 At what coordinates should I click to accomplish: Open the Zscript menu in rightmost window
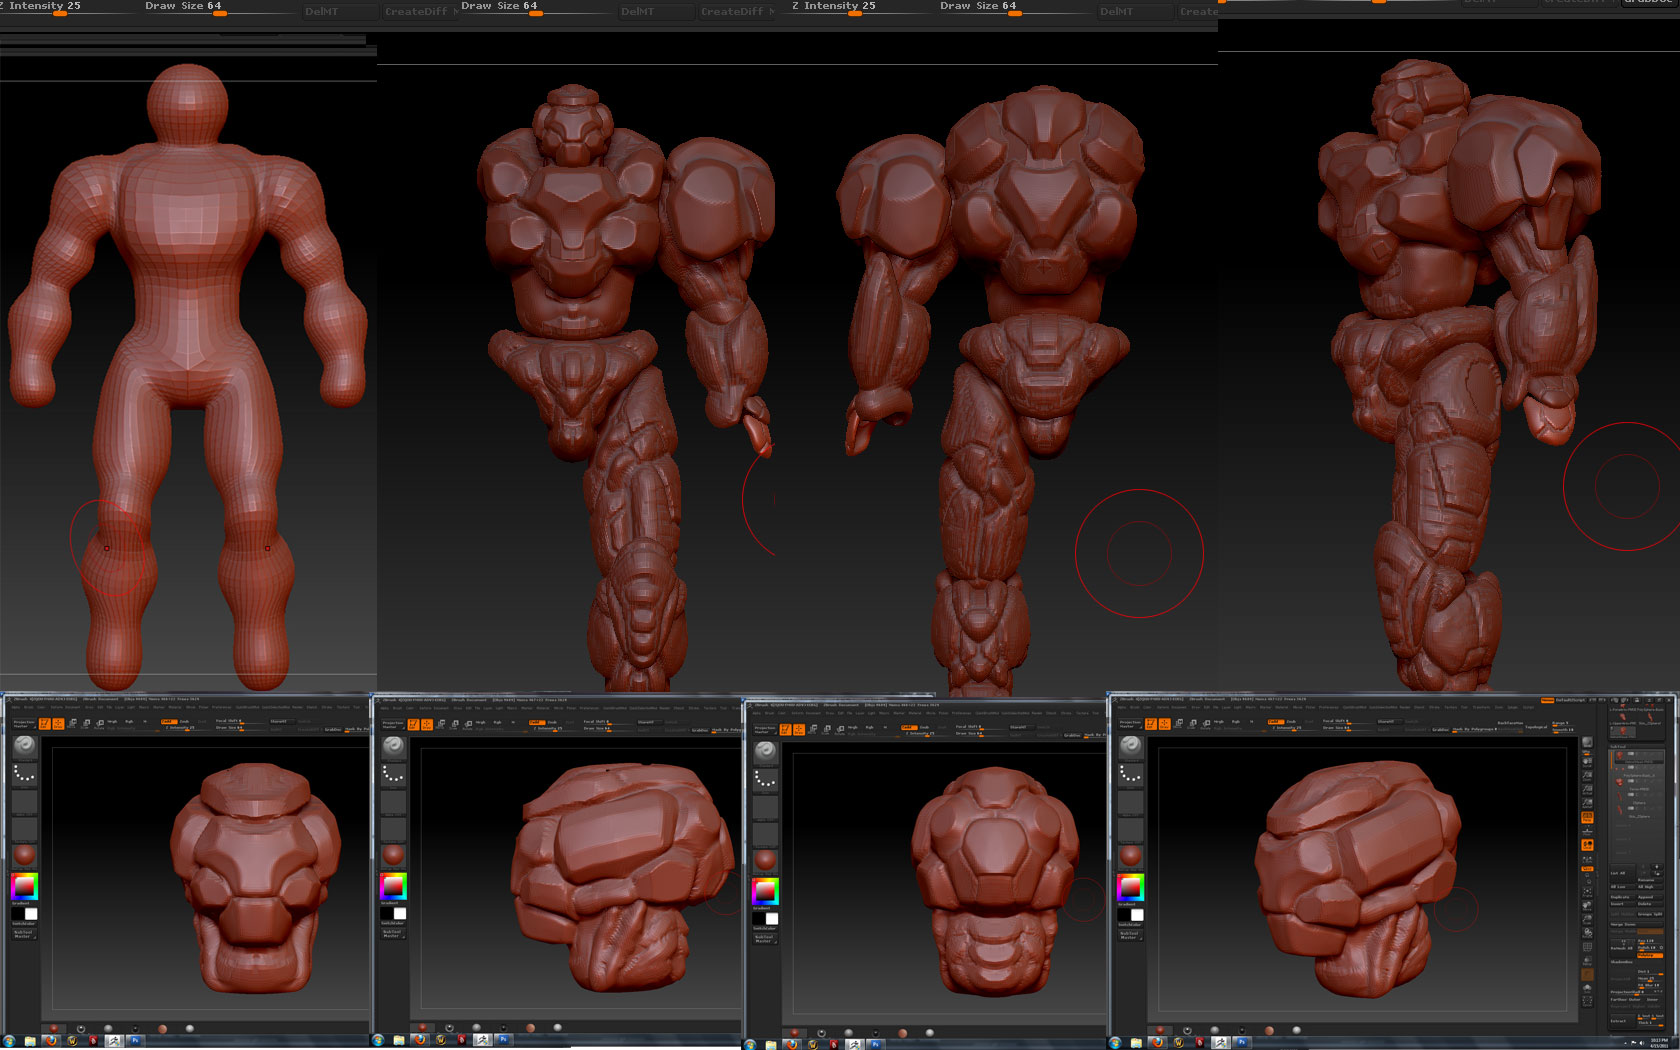(x=1528, y=707)
